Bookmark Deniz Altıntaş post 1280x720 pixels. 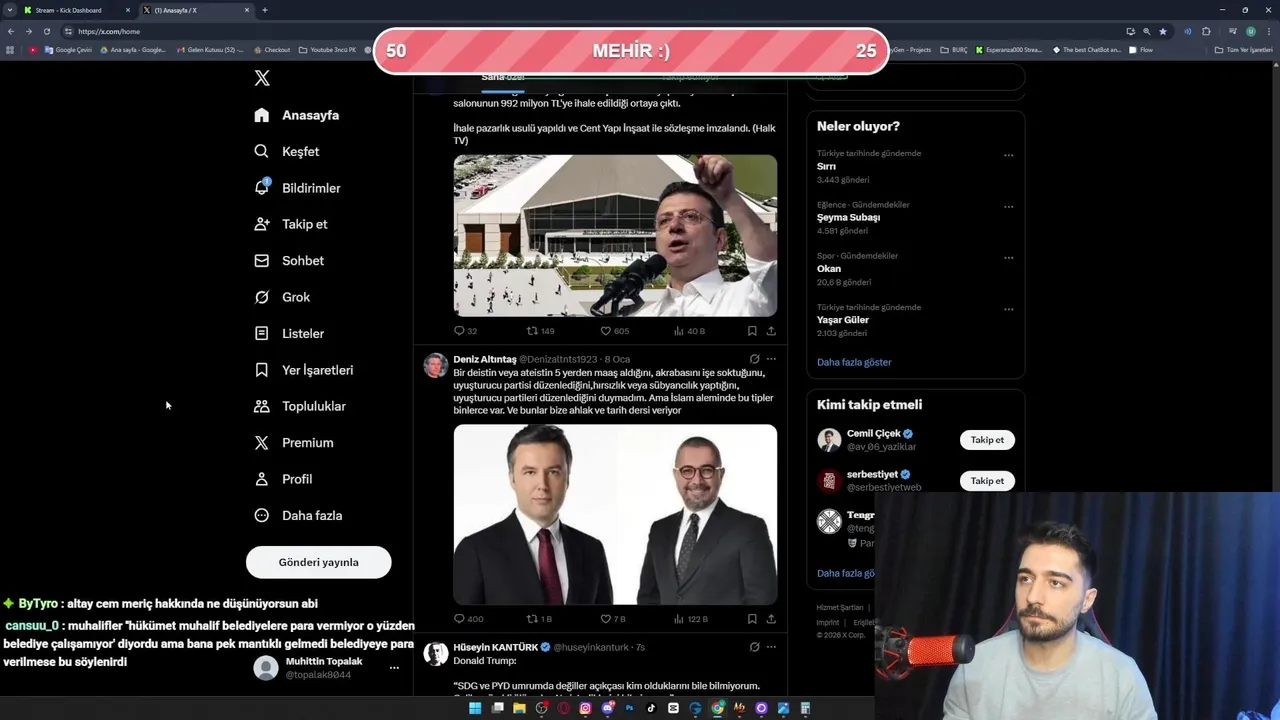752,619
